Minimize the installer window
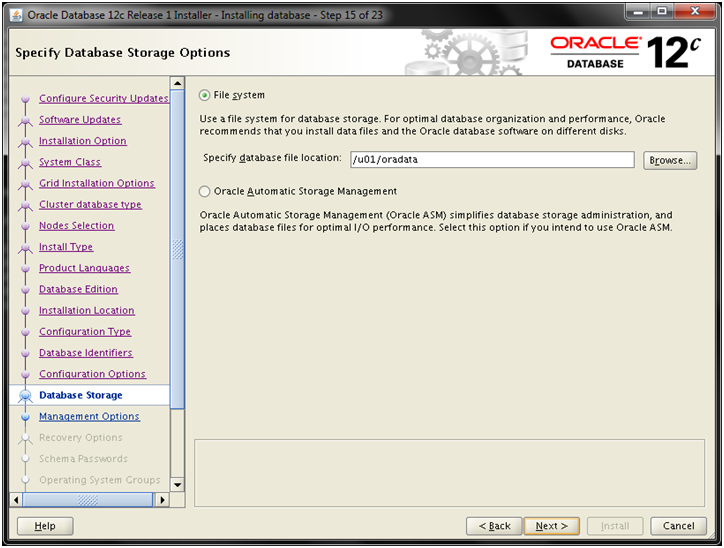724x548 pixels. [x=639, y=12]
